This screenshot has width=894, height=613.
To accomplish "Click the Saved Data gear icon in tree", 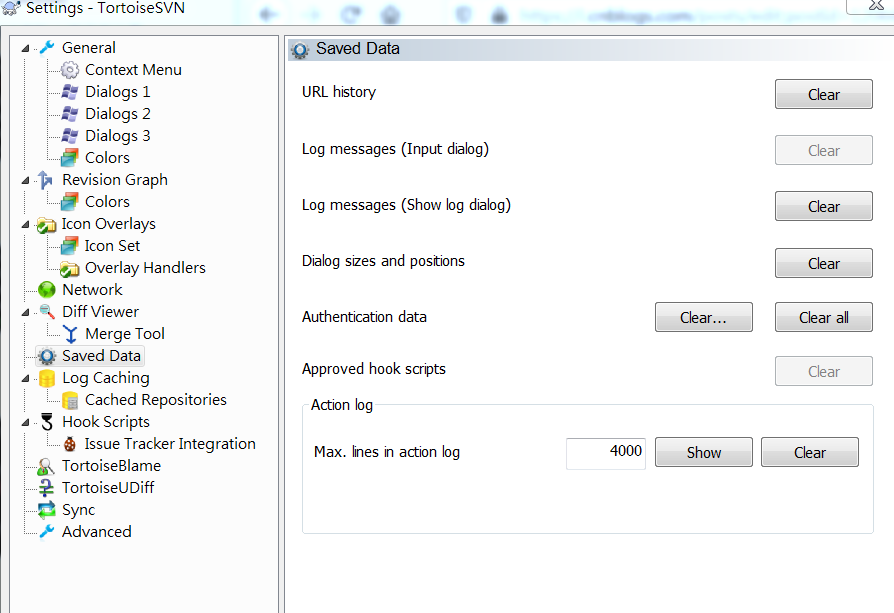I will tap(47, 356).
